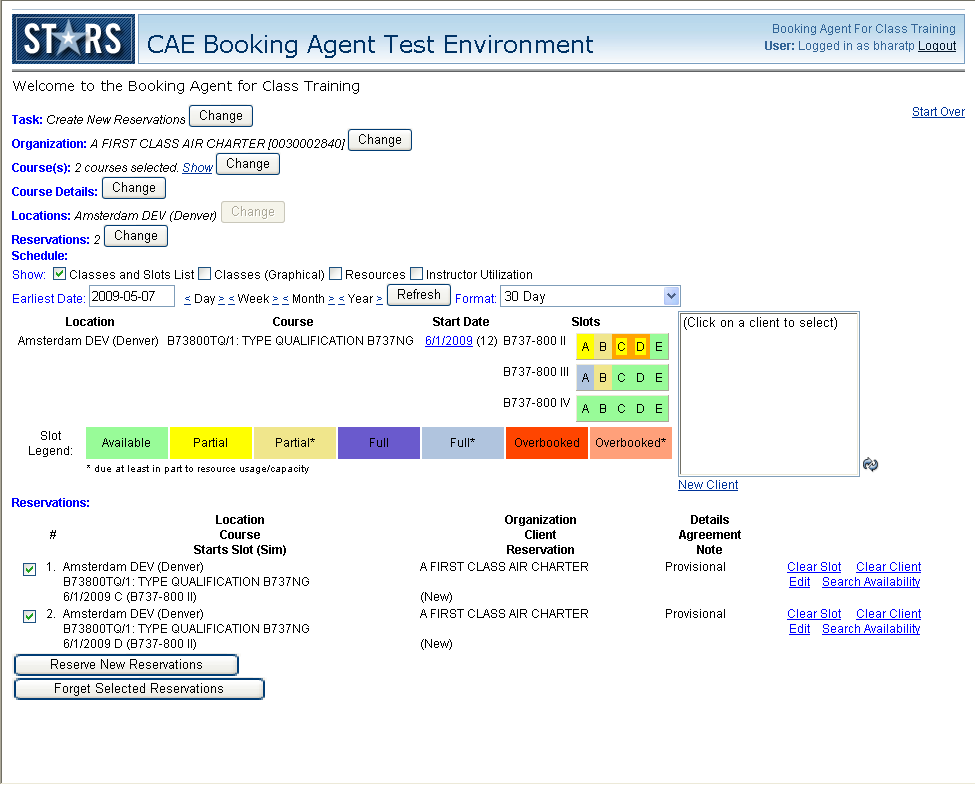Open the 6/1/2009 start date link

[448, 341]
